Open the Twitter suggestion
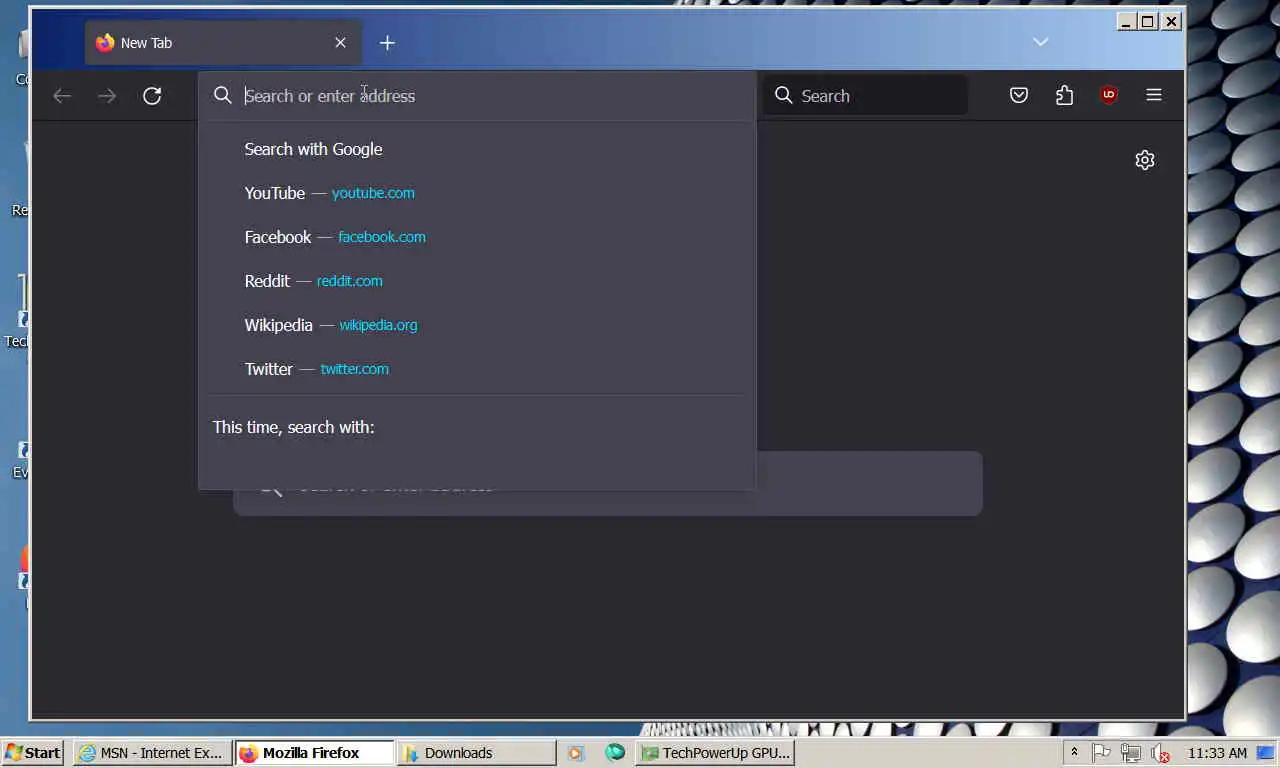The height and width of the screenshot is (768, 1280). pos(477,369)
